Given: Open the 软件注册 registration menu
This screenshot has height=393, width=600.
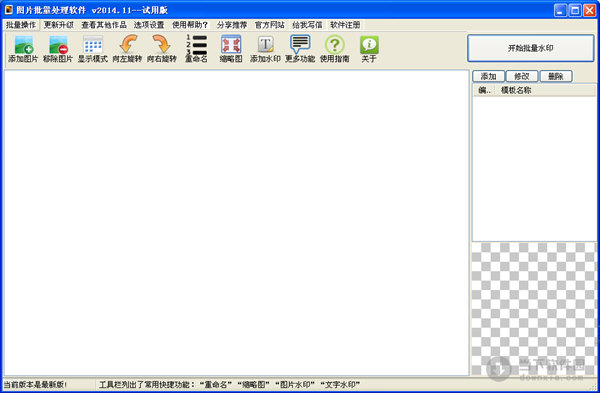Looking at the screenshot, I should coord(345,25).
